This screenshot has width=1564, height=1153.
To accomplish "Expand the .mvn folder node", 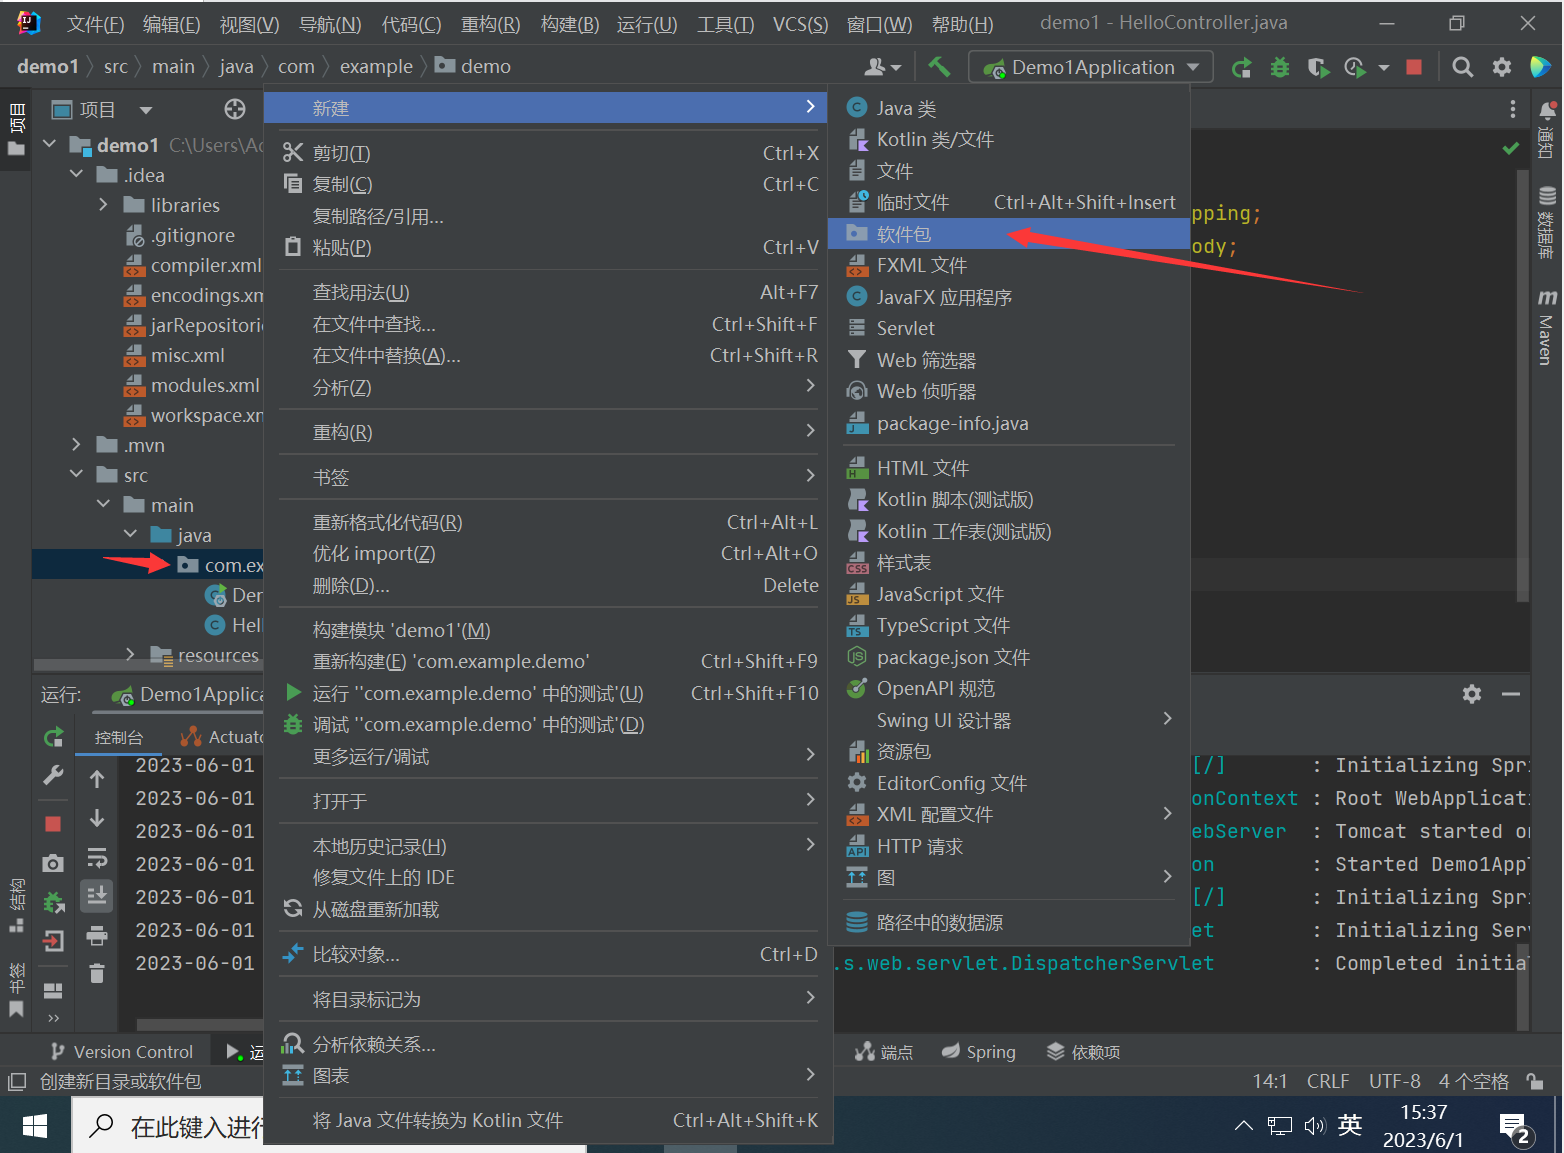I will tap(77, 445).
